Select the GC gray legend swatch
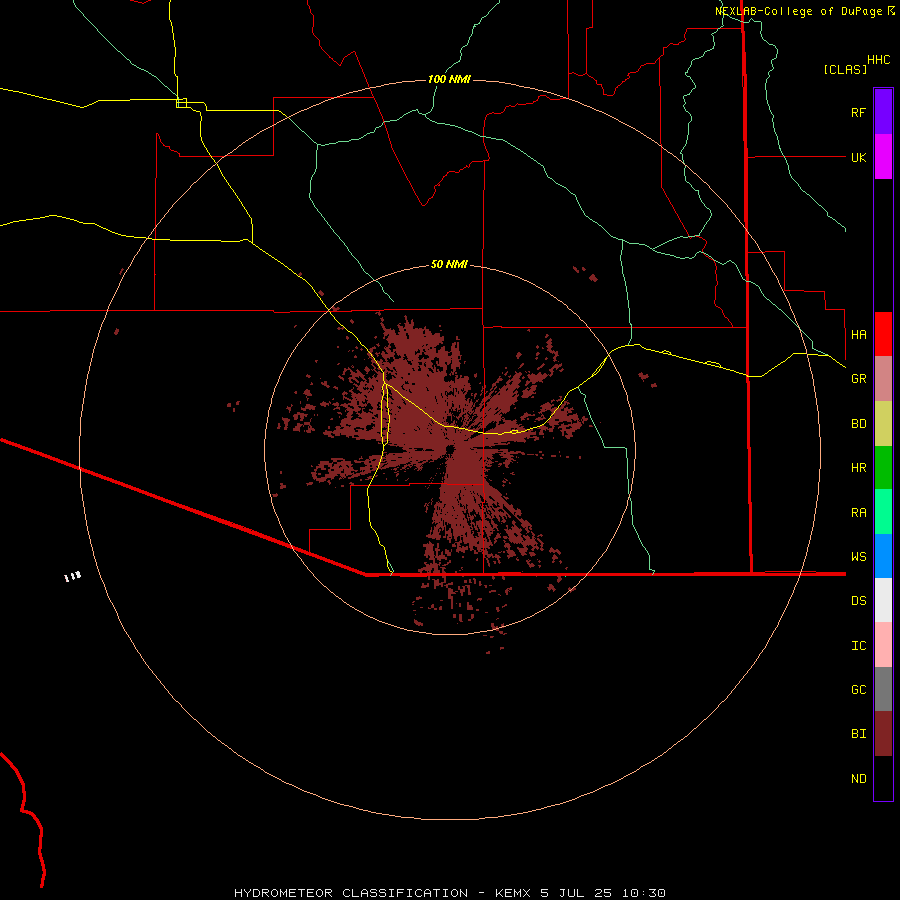 883,689
